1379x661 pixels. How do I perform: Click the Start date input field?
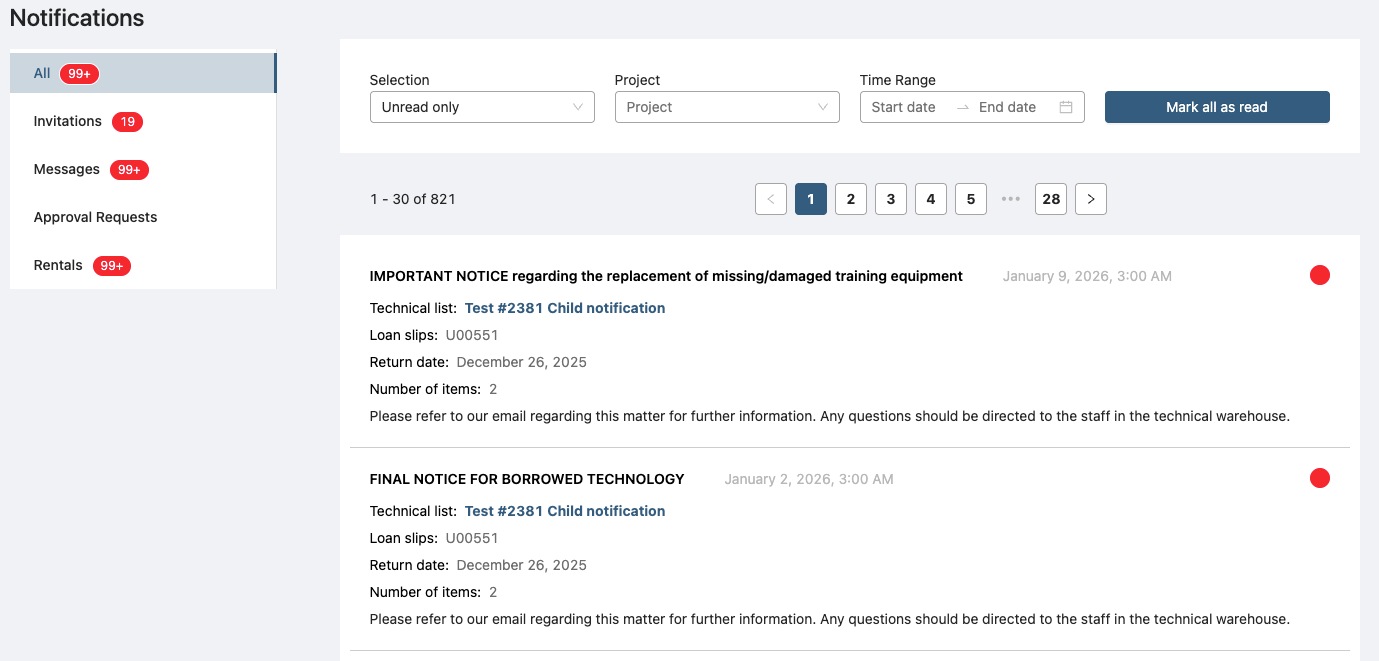[x=904, y=107]
